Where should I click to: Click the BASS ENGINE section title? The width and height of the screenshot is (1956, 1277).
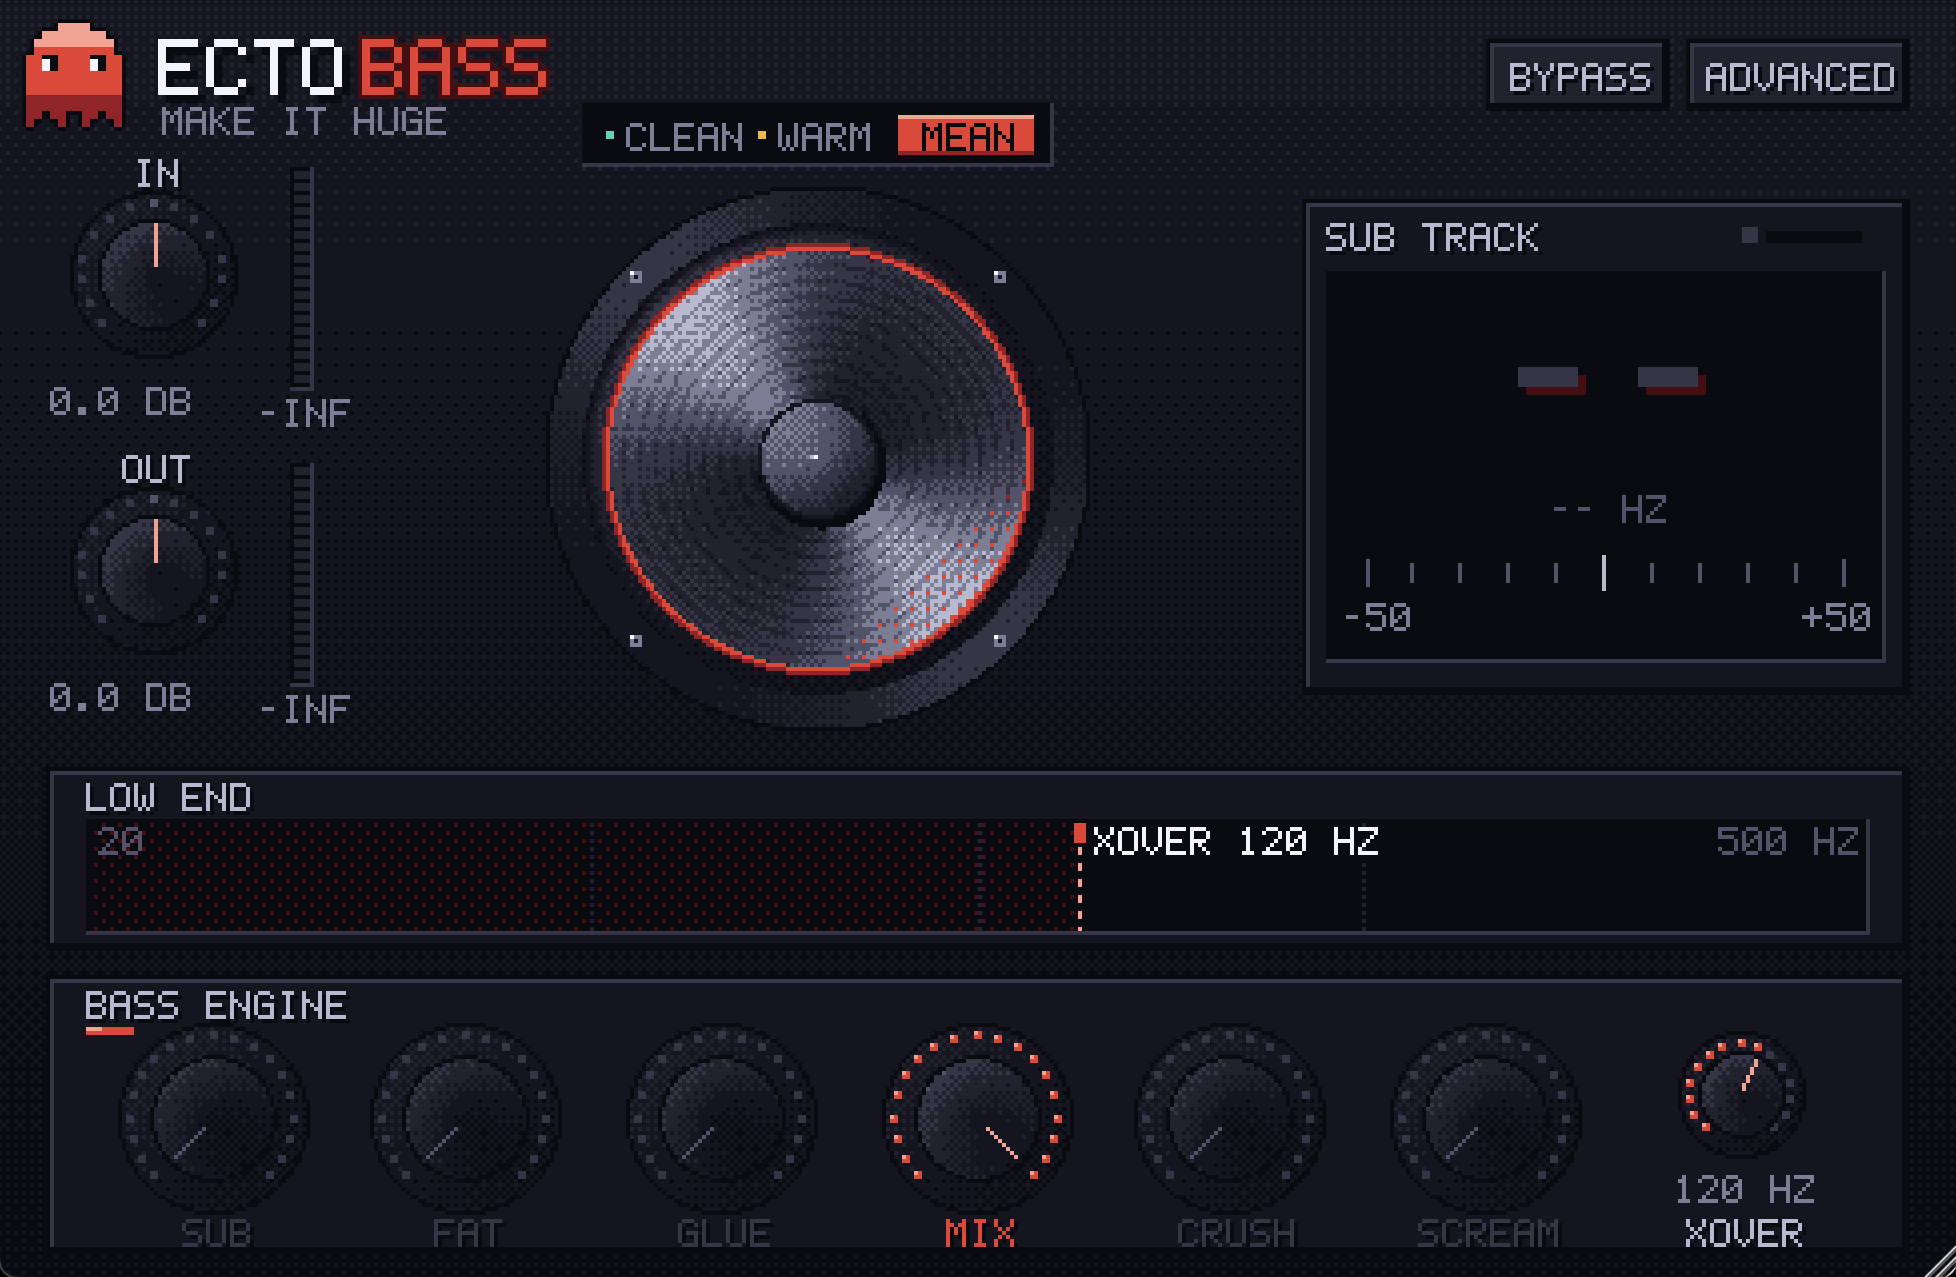click(215, 1006)
